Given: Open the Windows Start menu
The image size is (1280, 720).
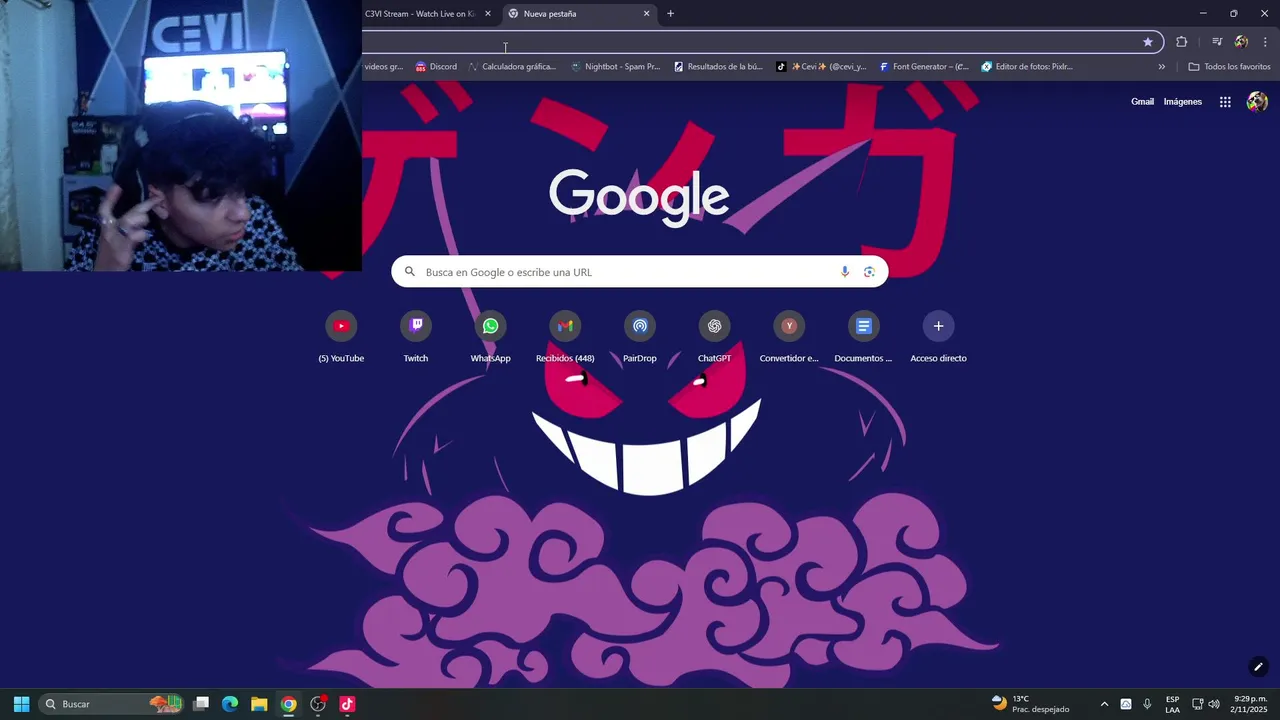Looking at the screenshot, I should pyautogui.click(x=21, y=704).
